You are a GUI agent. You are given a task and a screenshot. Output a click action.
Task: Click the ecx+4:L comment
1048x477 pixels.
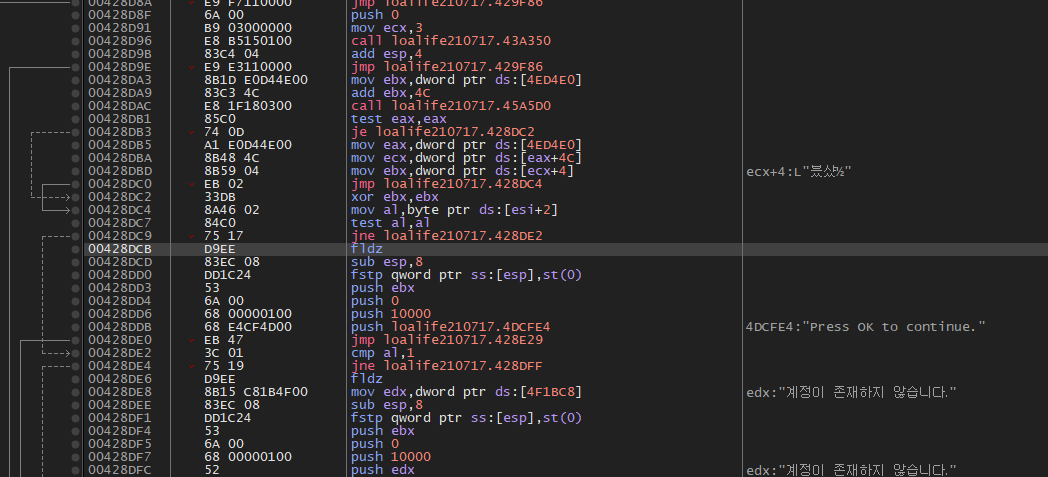tap(799, 172)
